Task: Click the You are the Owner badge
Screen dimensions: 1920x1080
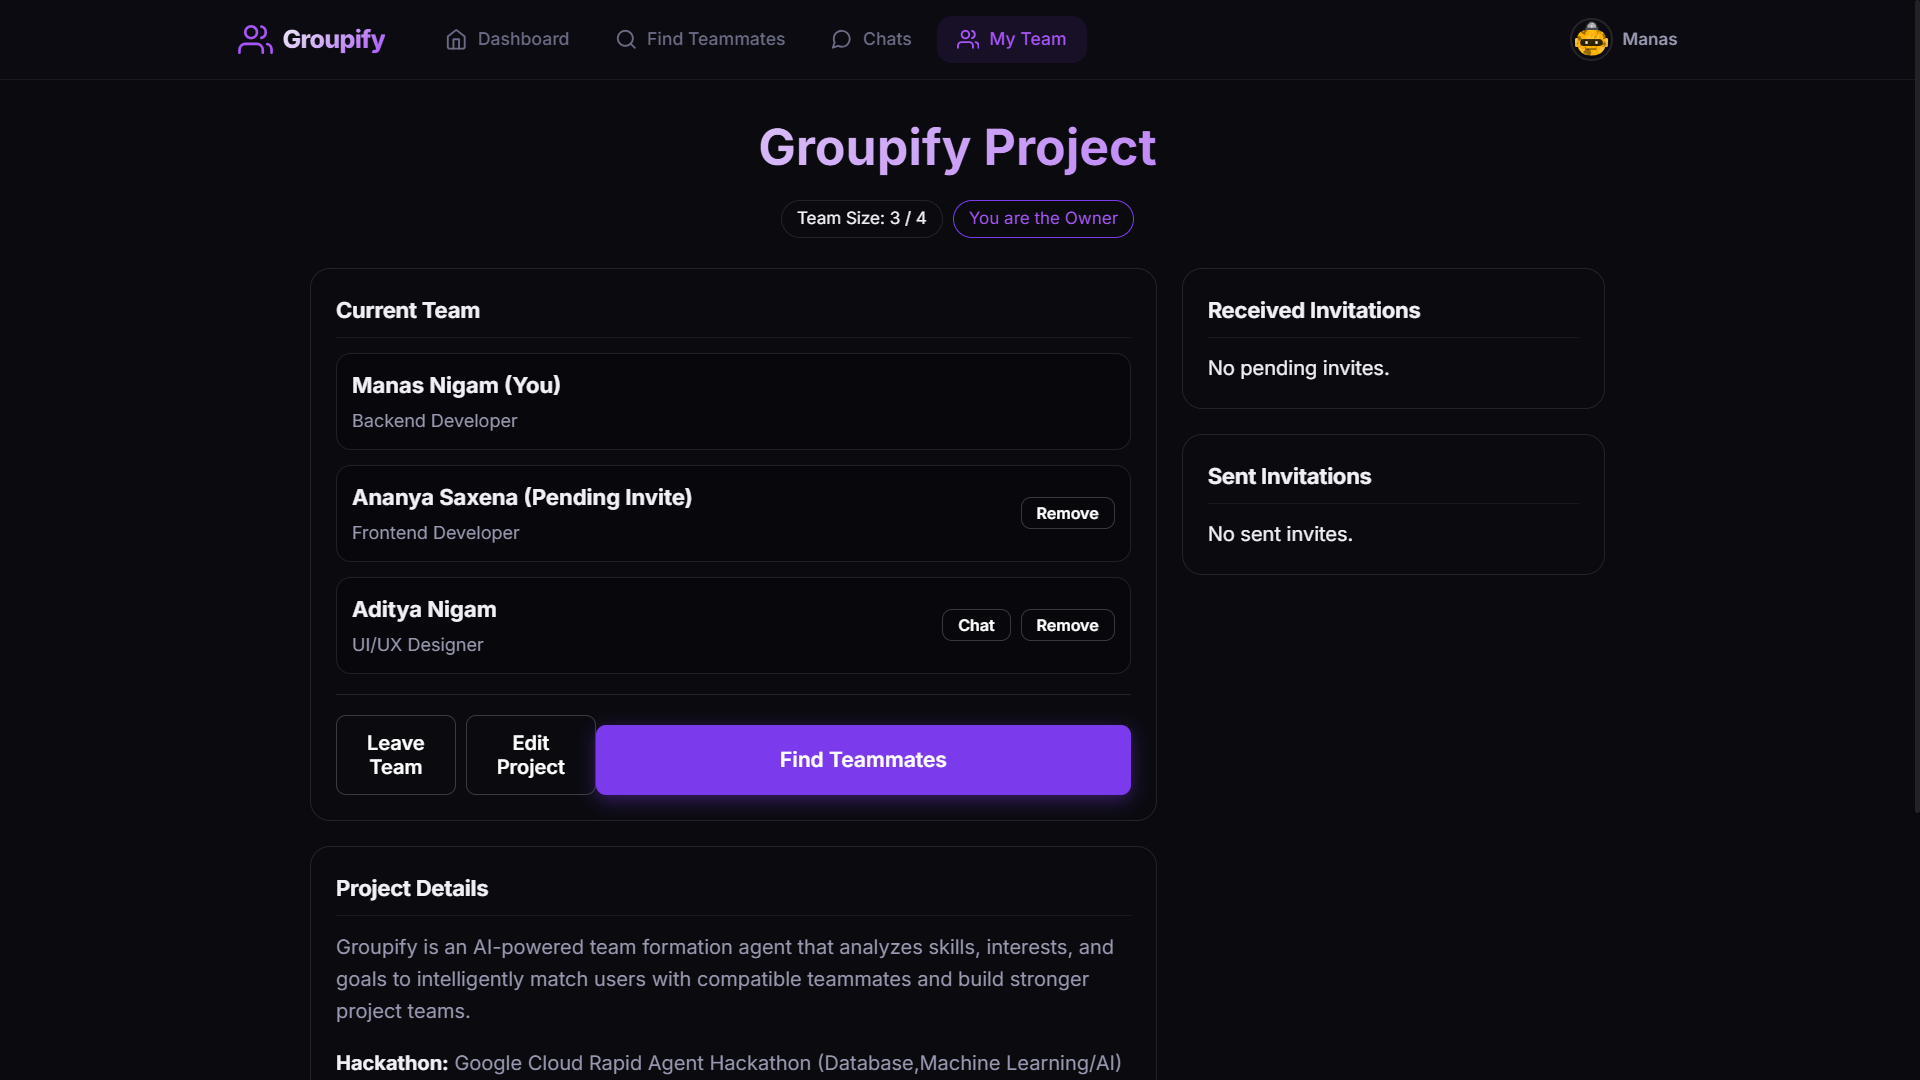Action: 1043,218
